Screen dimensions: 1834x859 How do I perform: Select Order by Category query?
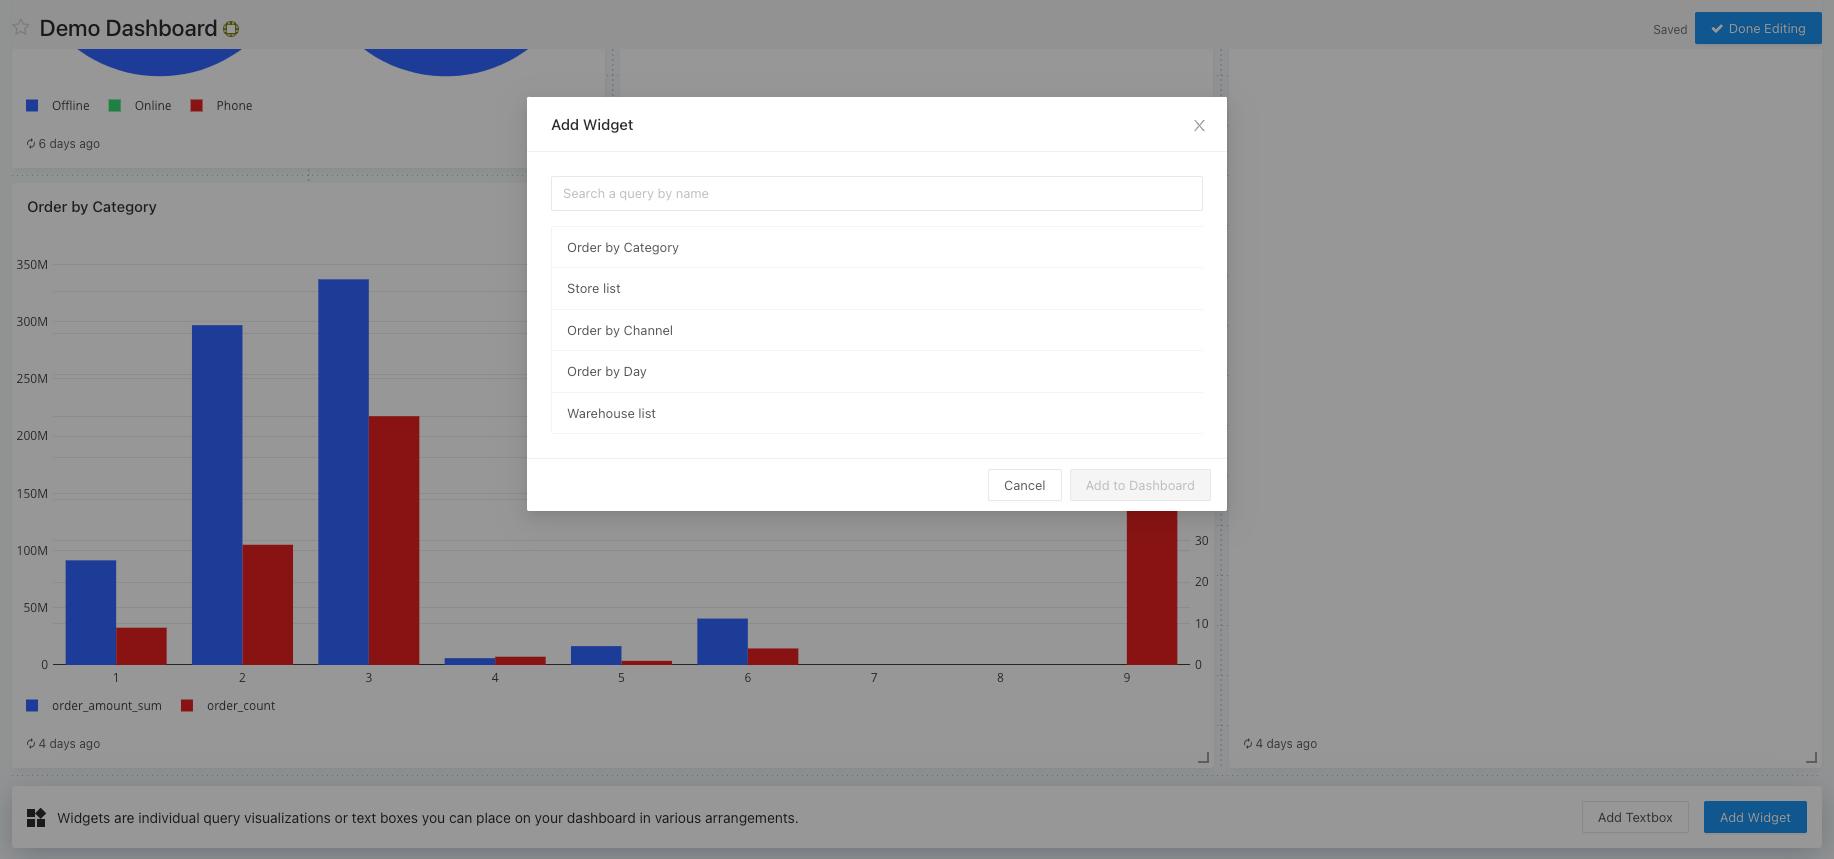pyautogui.click(x=622, y=248)
